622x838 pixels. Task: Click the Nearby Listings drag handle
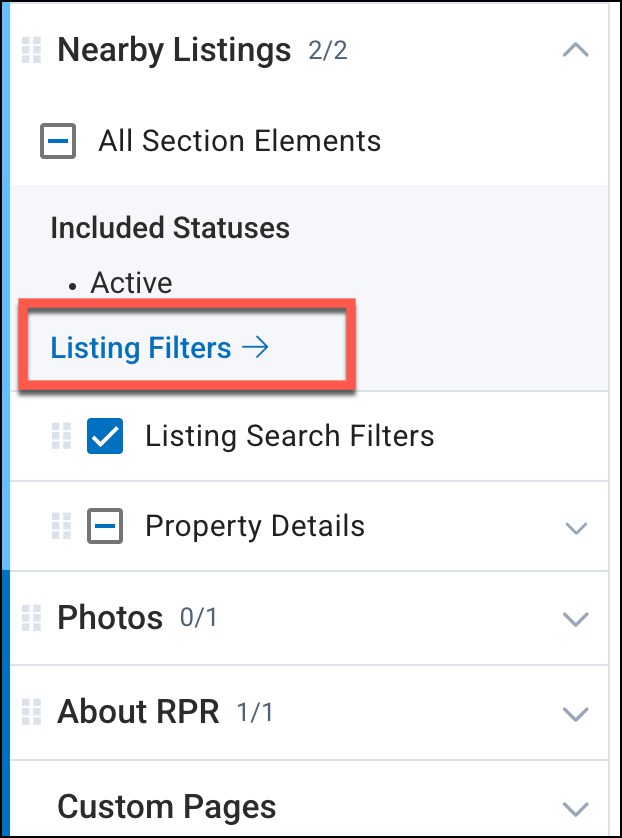tap(32, 49)
